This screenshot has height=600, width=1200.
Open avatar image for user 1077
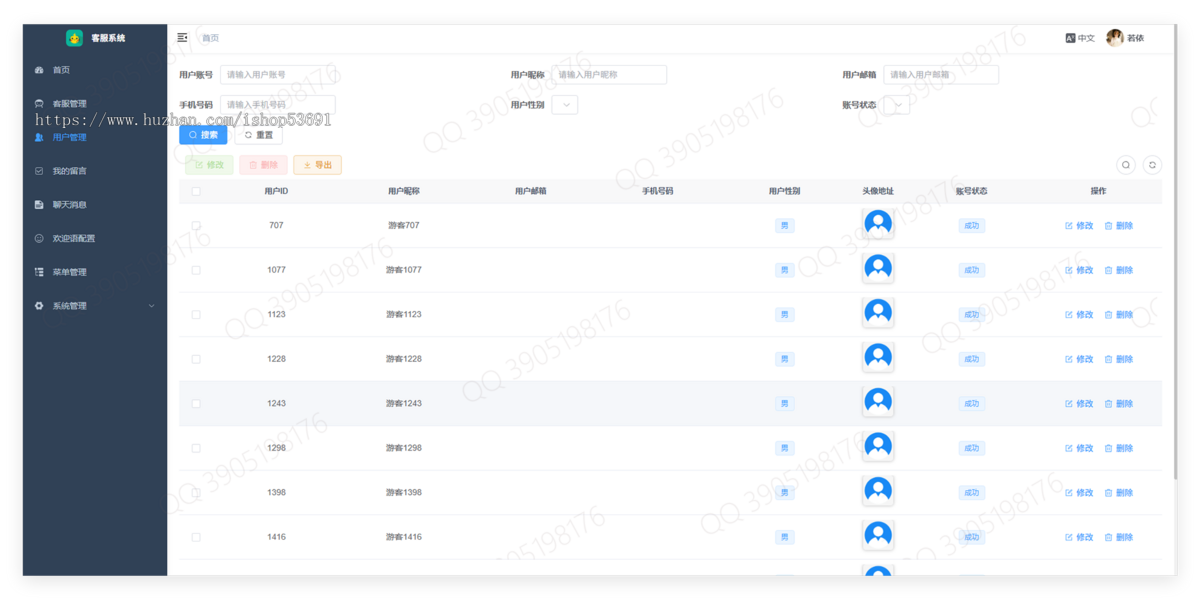point(878,268)
